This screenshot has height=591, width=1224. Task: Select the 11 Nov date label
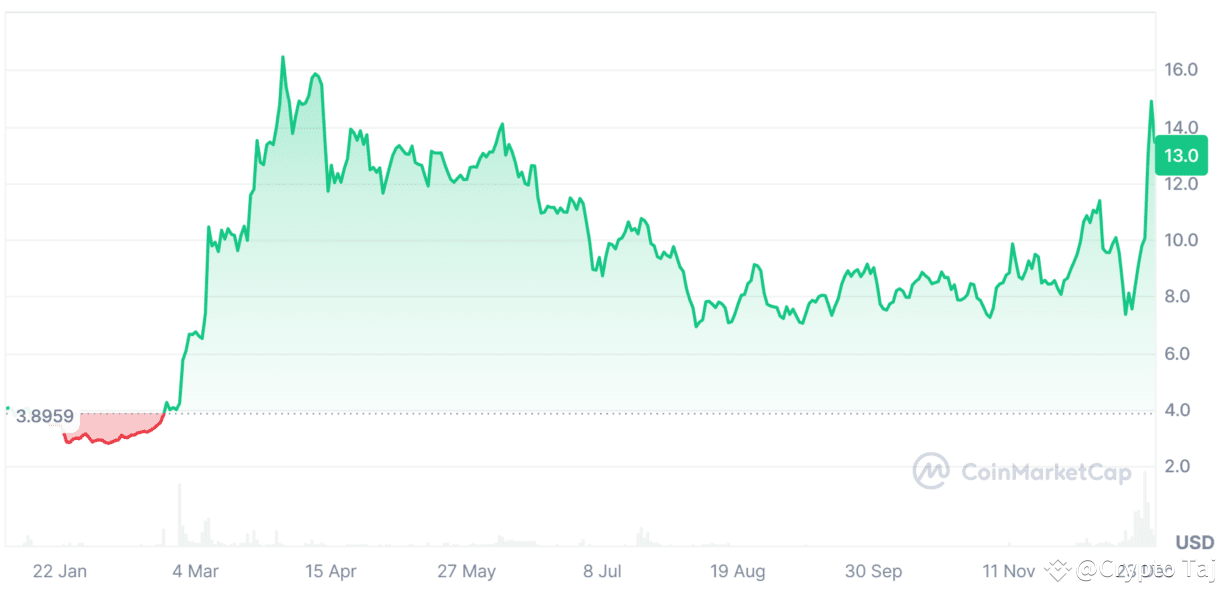[x=1008, y=572]
